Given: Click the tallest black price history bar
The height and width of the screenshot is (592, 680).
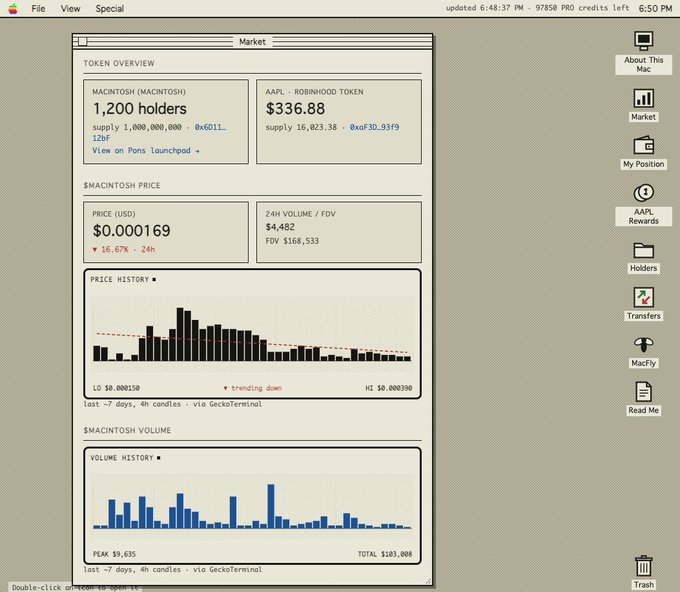Looking at the screenshot, I should [180, 334].
